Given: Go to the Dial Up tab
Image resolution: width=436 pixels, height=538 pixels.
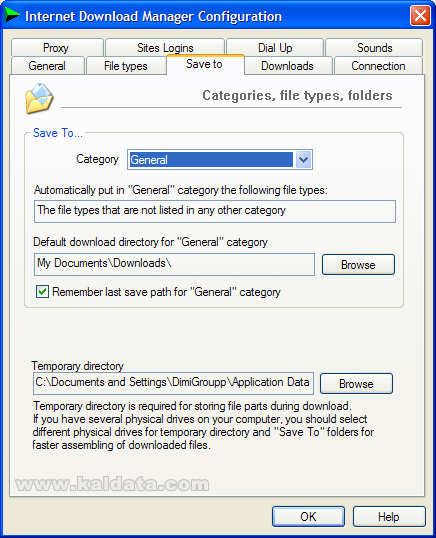Looking at the screenshot, I should tap(275, 48).
